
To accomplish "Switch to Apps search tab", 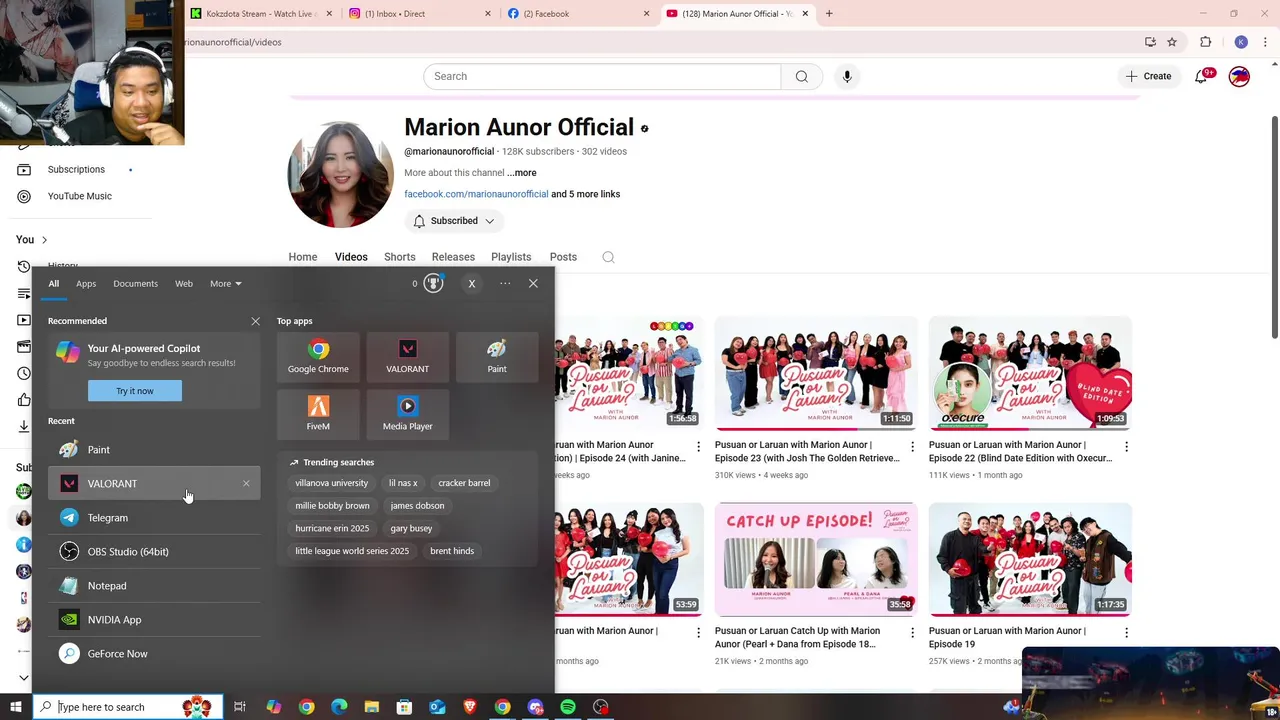I will (x=86, y=284).
